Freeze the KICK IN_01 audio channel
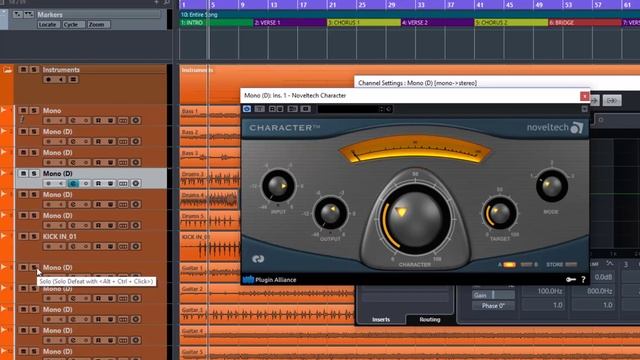The height and width of the screenshot is (360, 640). (x=136, y=247)
